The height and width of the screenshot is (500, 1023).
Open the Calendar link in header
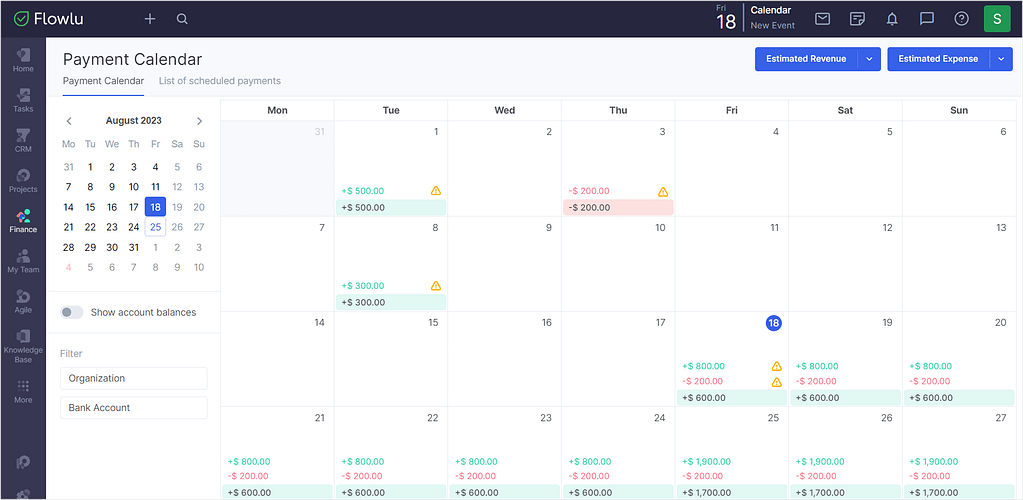point(771,10)
